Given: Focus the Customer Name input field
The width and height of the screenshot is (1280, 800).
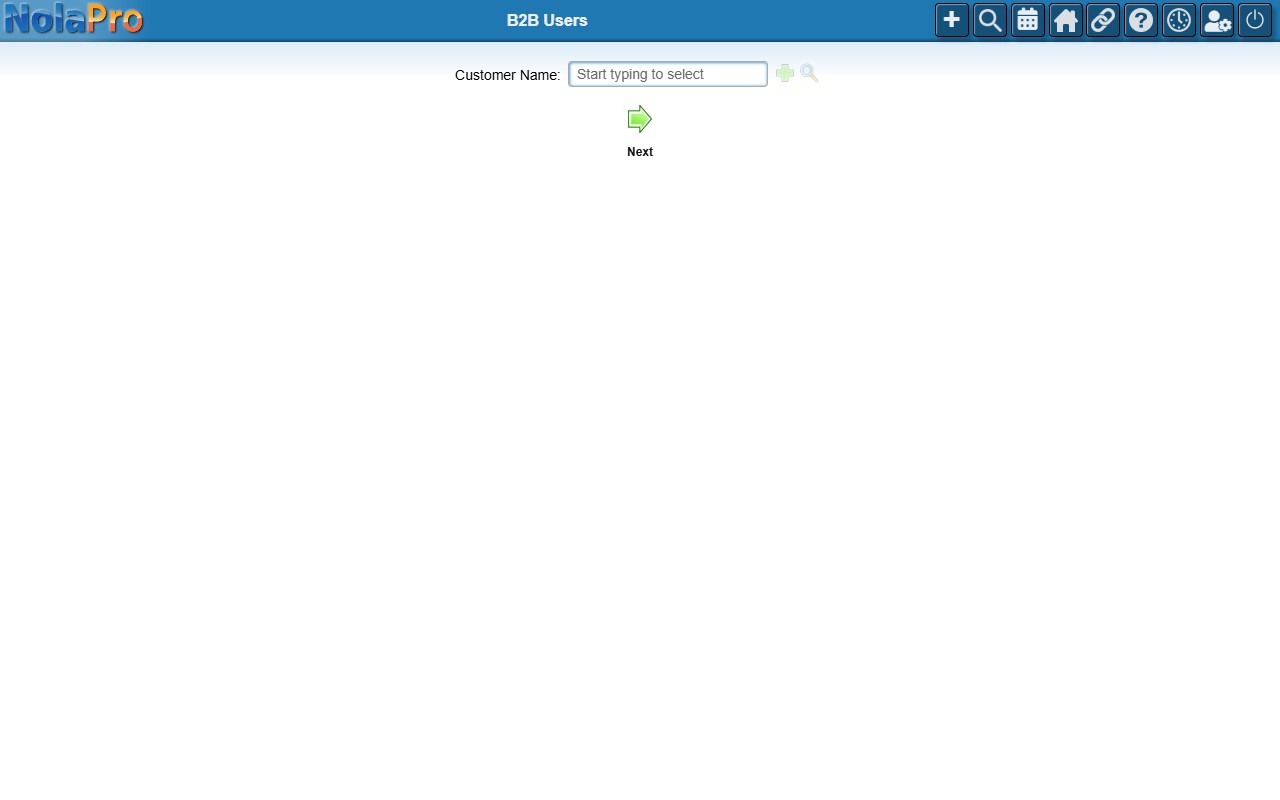Looking at the screenshot, I should (668, 74).
